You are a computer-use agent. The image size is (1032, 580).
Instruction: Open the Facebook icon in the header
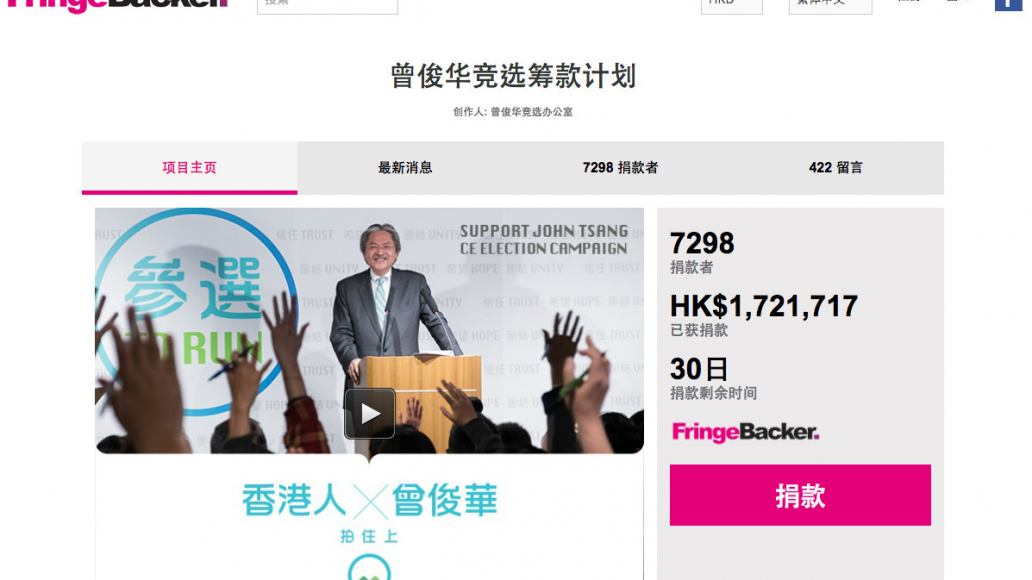click(x=1008, y=5)
